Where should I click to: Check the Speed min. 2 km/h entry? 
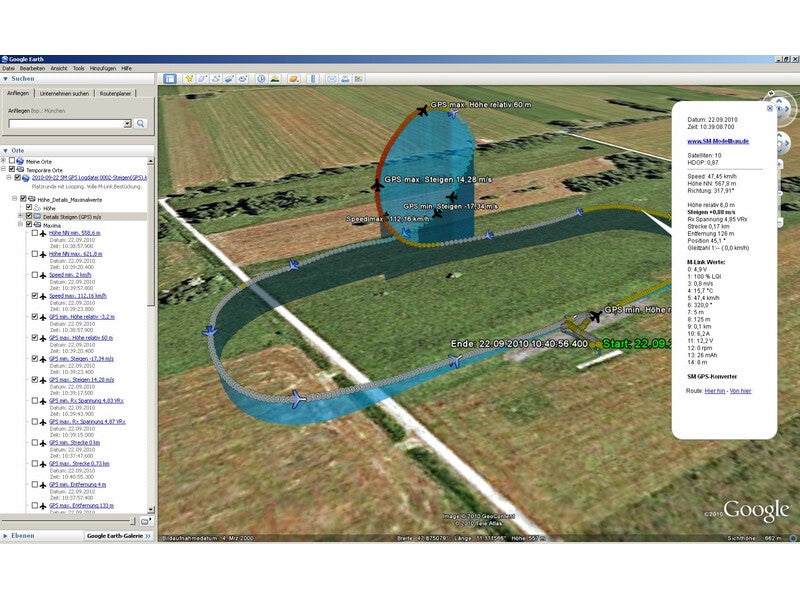34,274
